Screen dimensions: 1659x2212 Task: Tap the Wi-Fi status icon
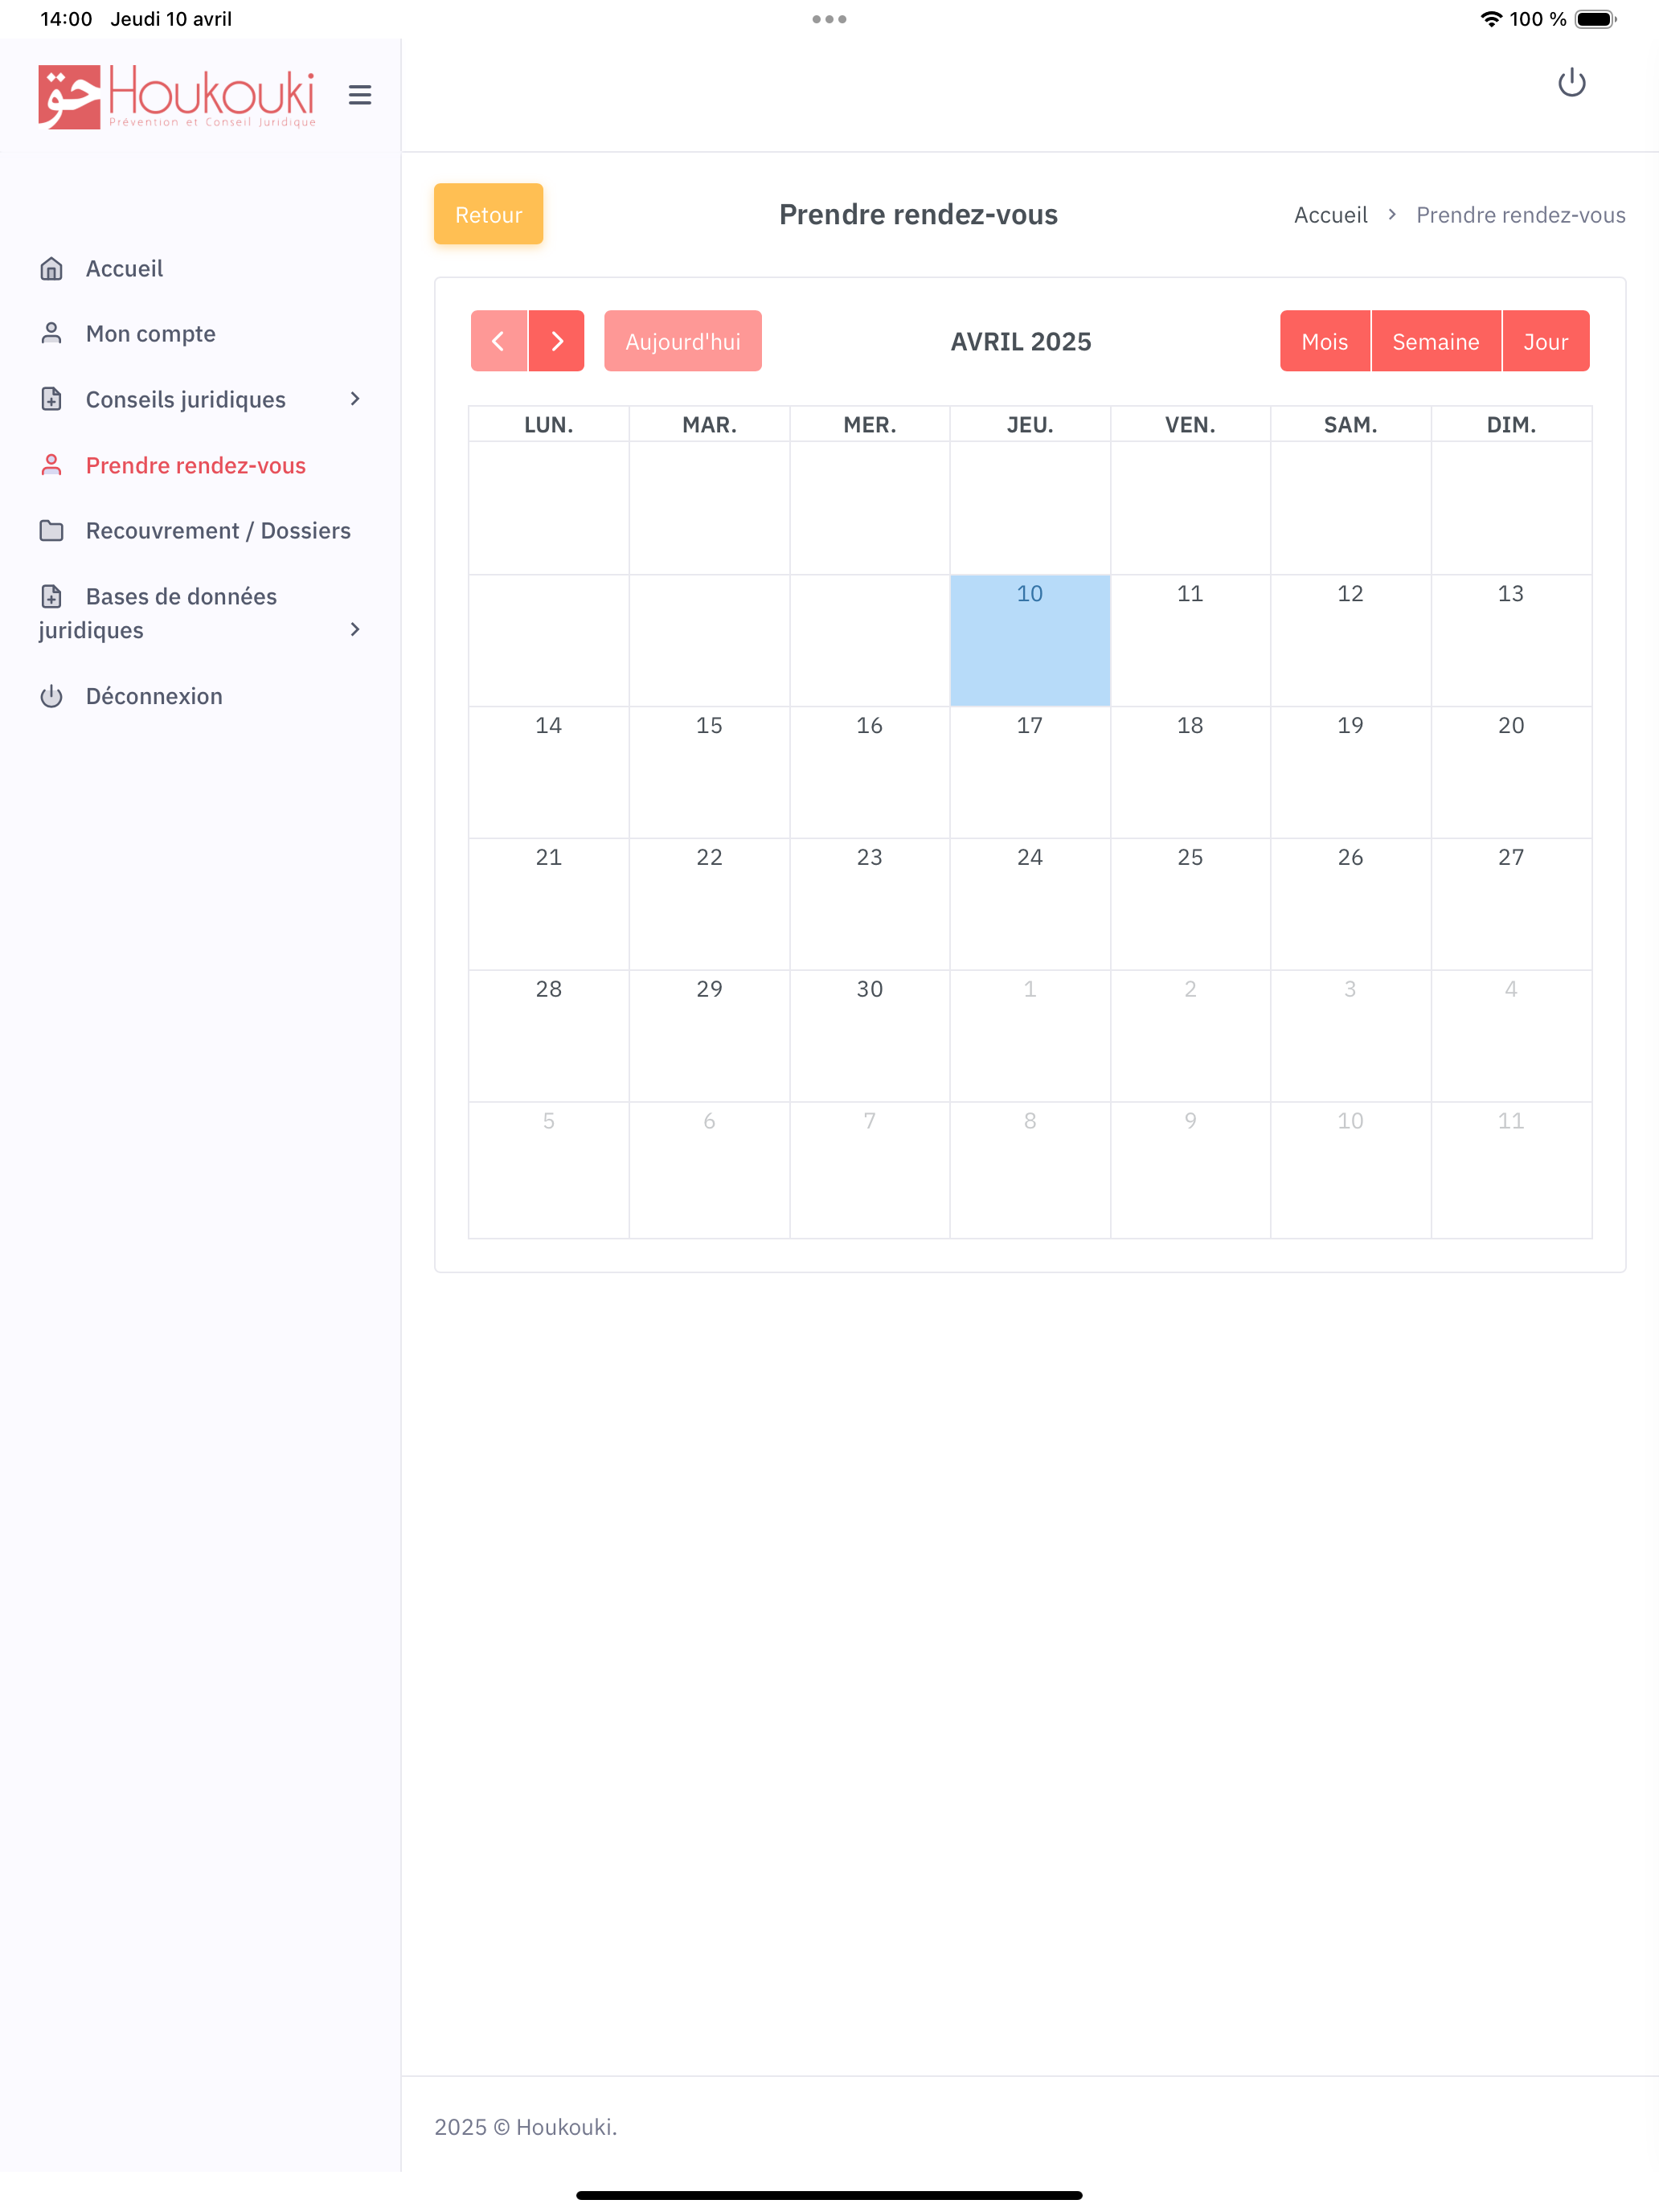(1490, 19)
